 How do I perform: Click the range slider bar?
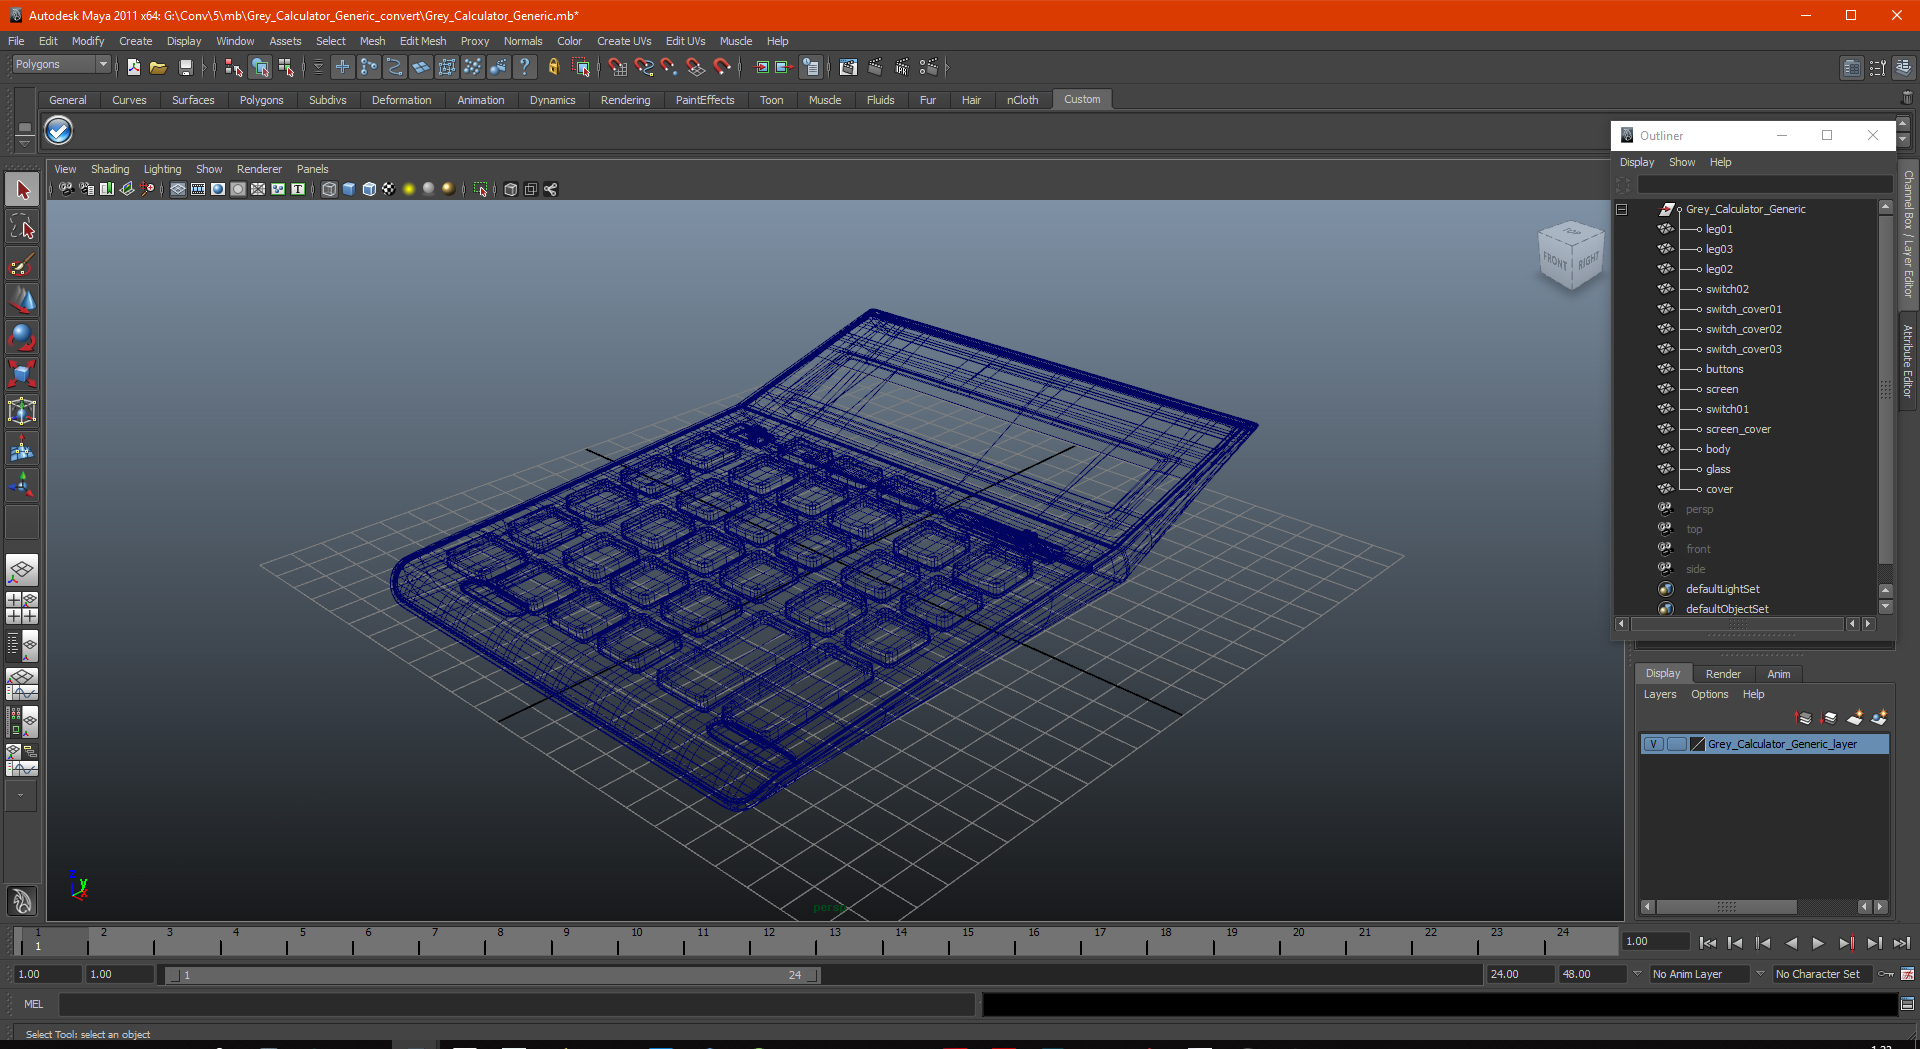coord(492,975)
